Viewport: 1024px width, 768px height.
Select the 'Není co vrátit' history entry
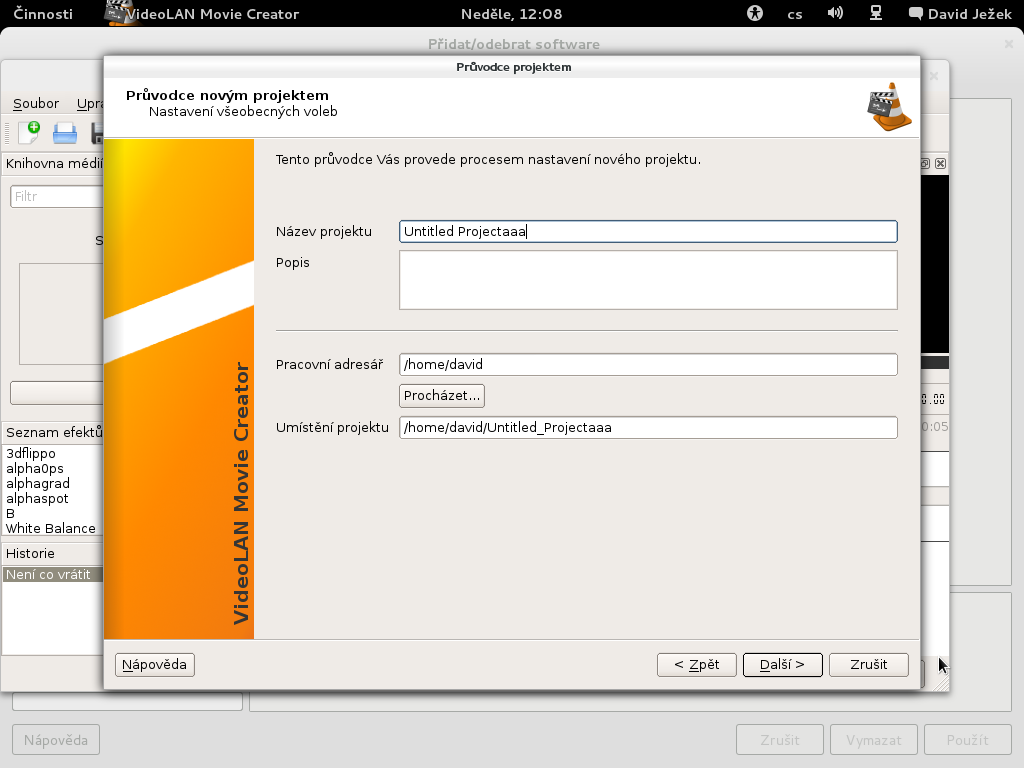coord(53,575)
